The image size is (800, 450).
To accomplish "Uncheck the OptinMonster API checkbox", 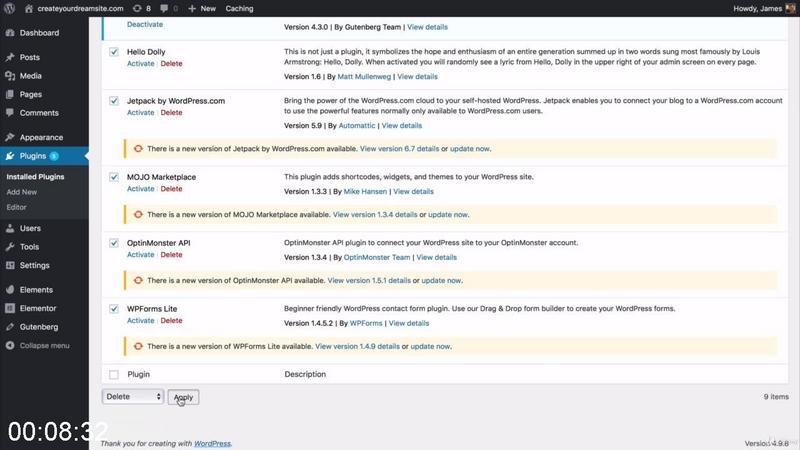I will [x=114, y=243].
